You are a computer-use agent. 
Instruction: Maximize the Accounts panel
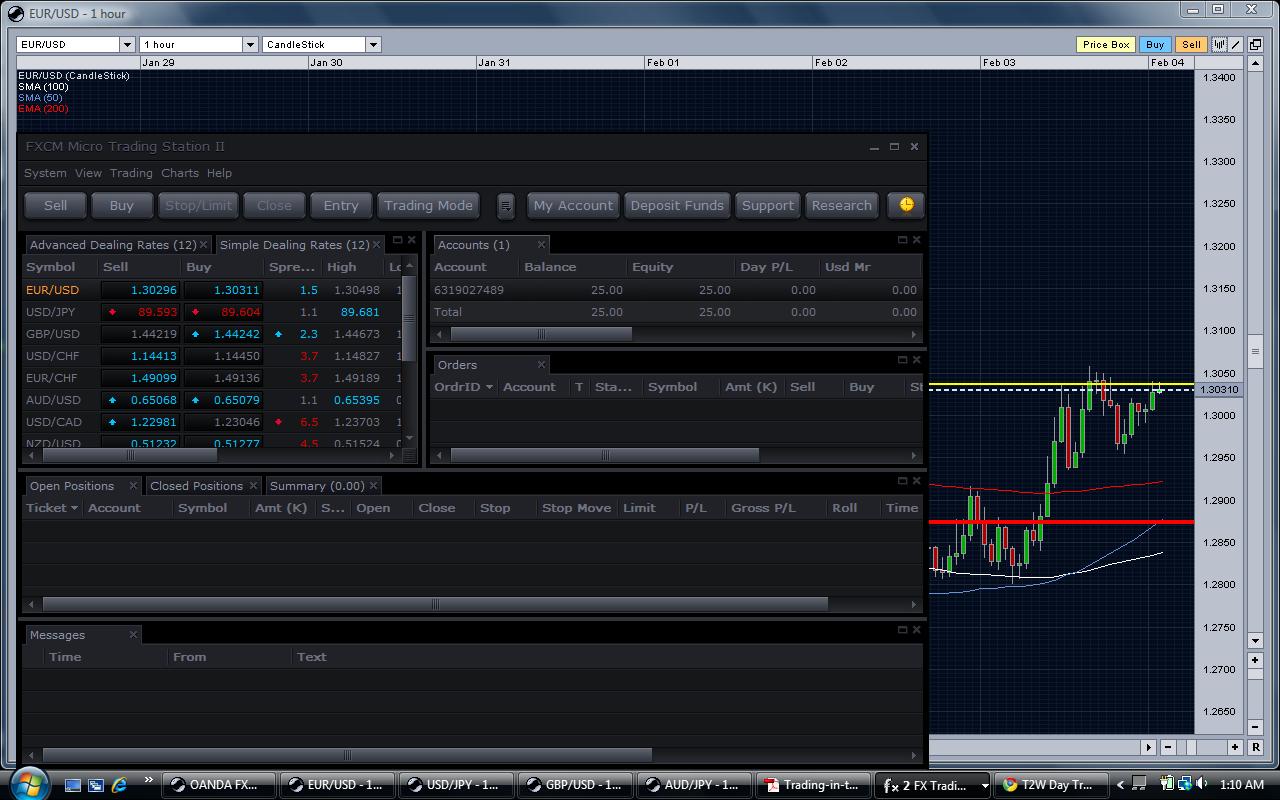point(902,240)
